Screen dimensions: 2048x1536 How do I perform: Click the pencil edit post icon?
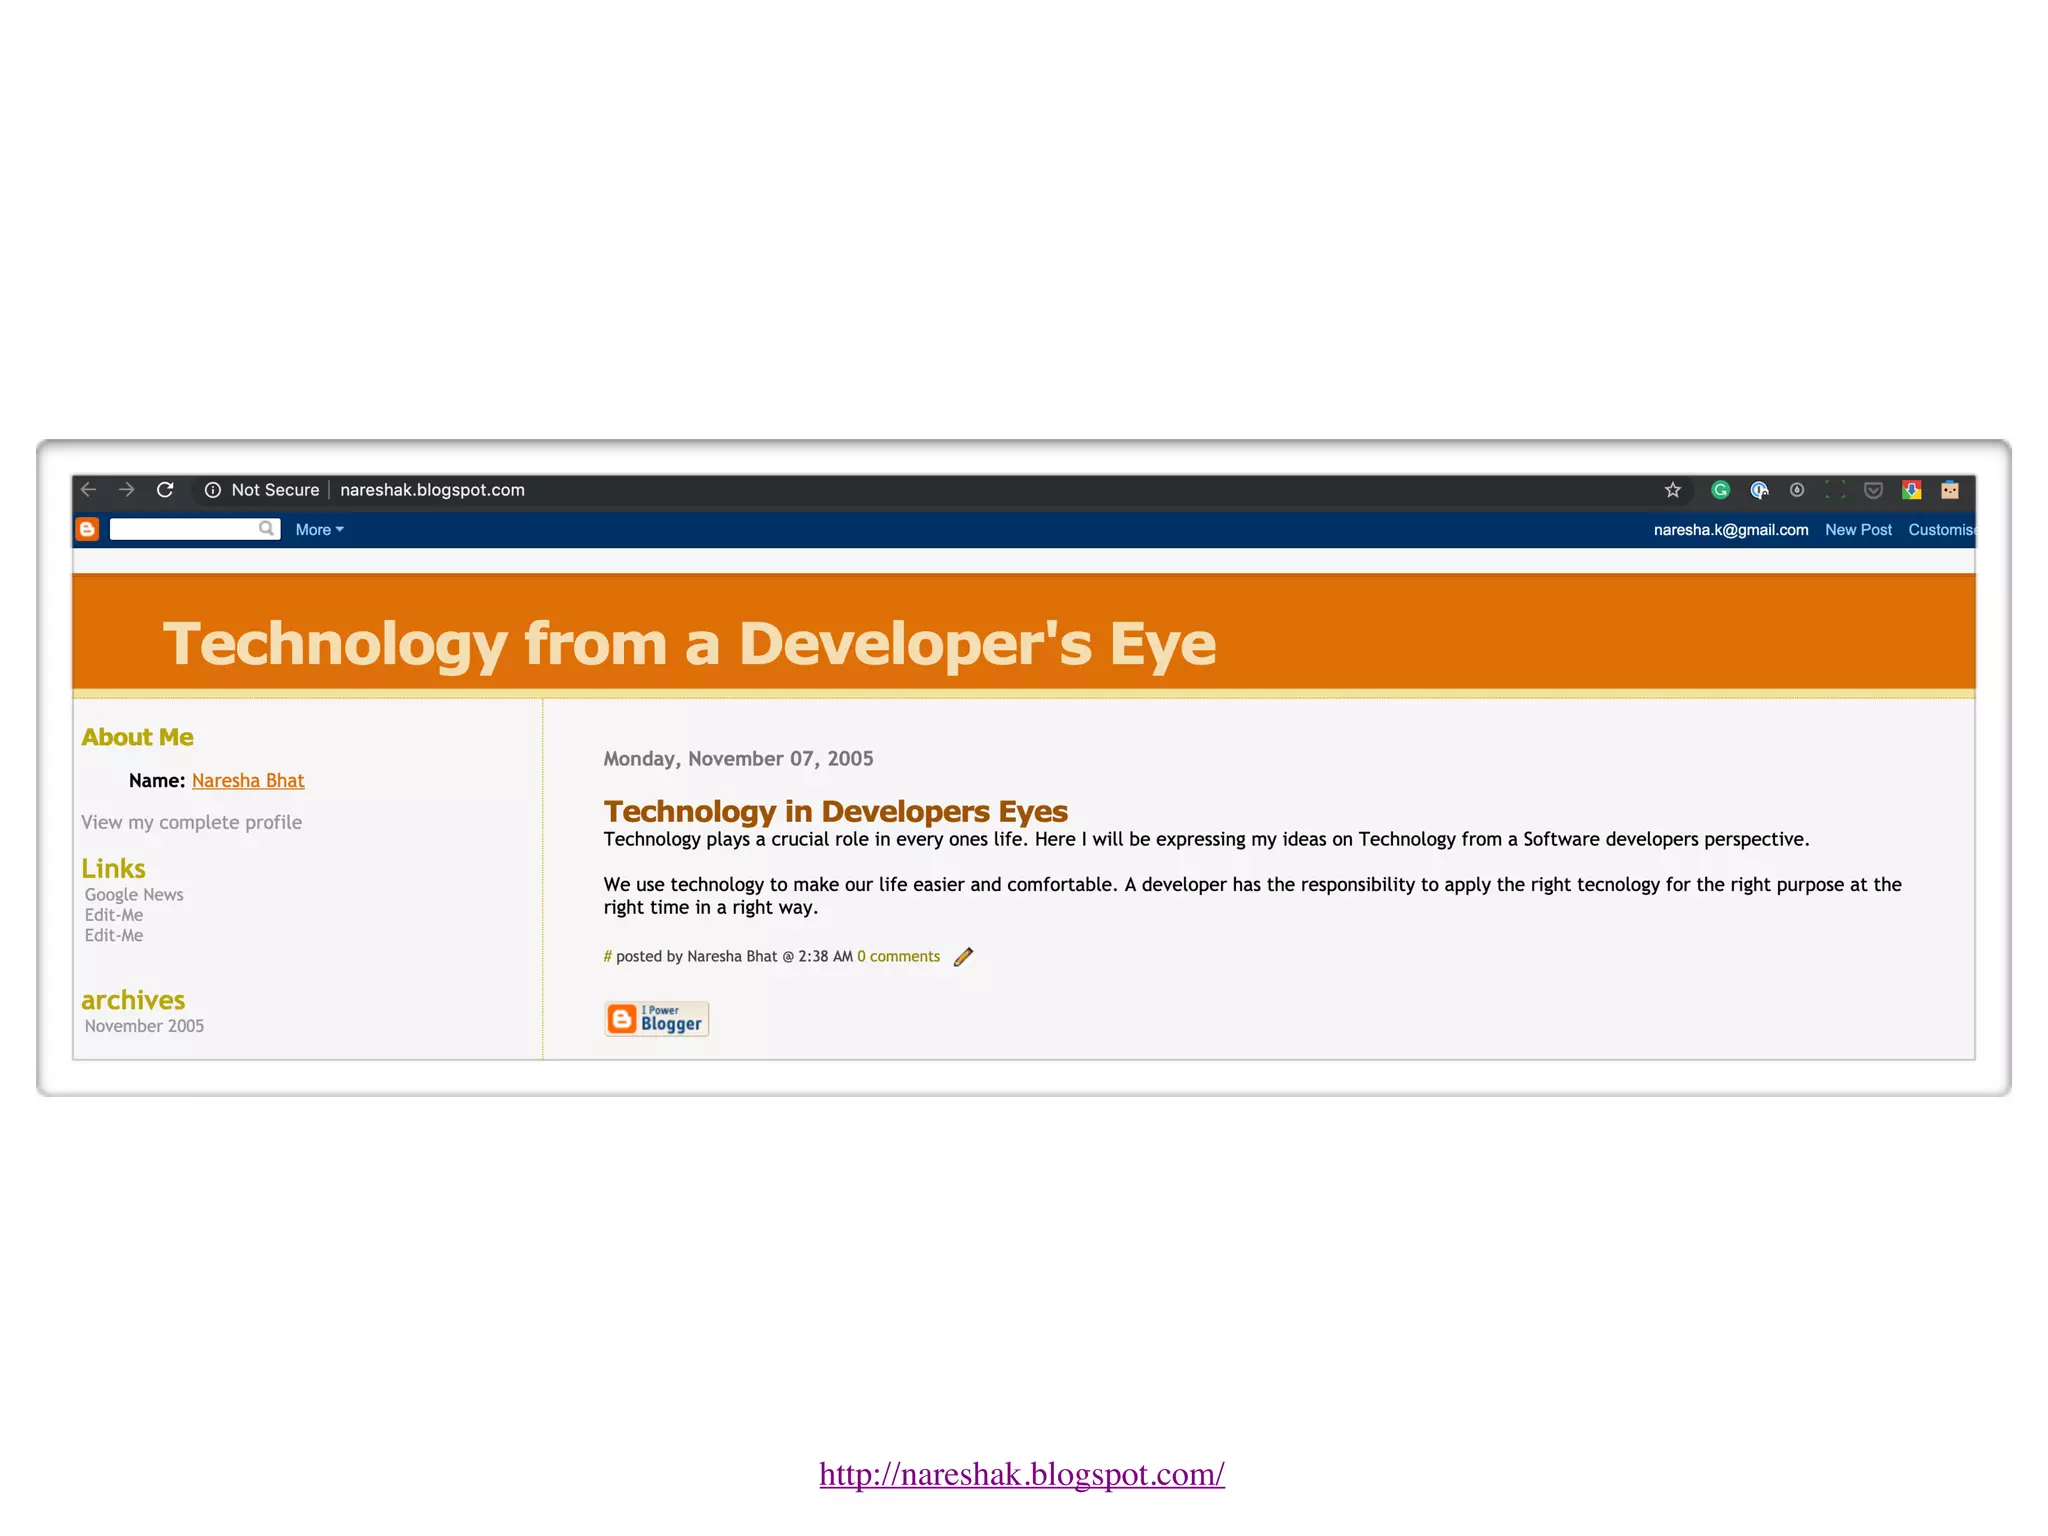(963, 957)
